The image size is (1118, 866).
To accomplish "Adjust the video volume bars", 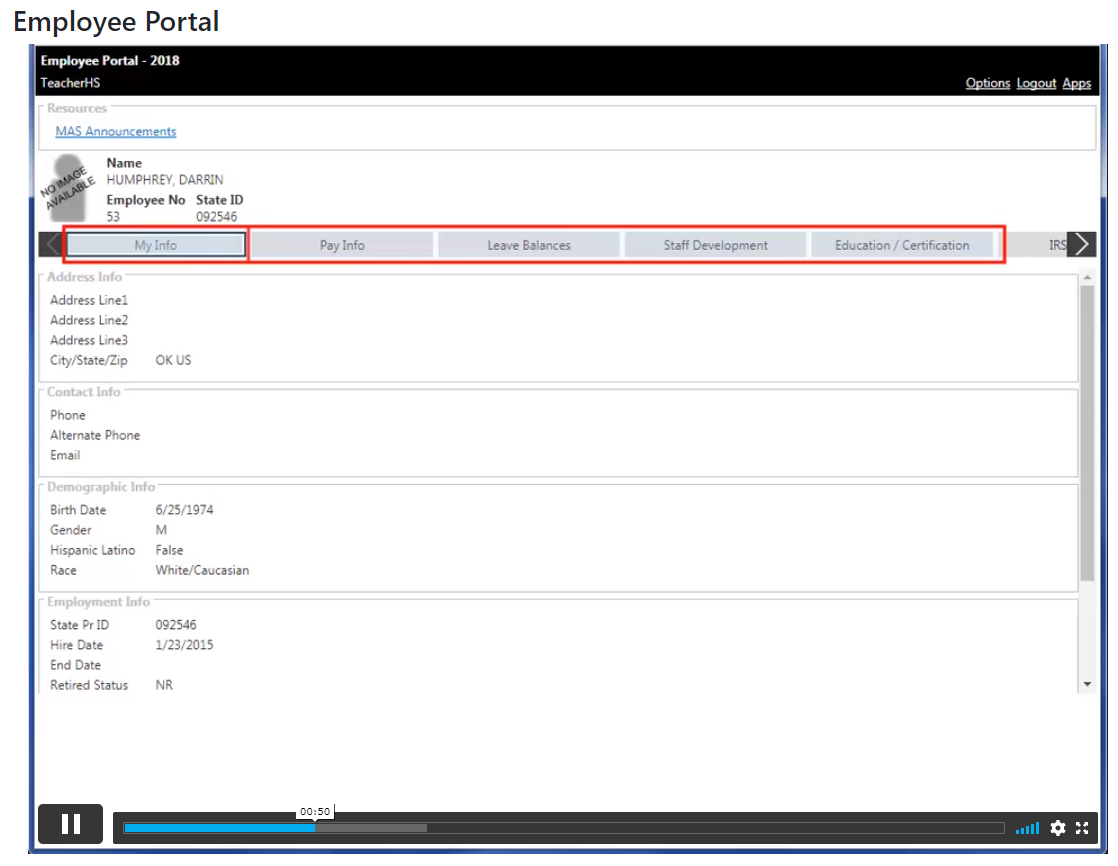I will tap(1027, 828).
